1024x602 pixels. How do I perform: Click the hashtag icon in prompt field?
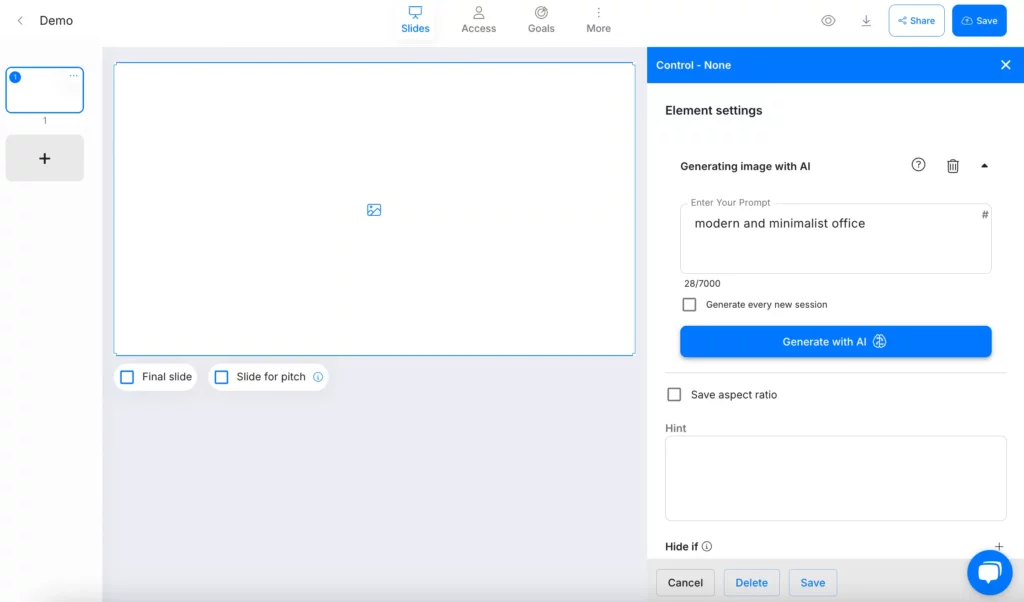tap(984, 215)
